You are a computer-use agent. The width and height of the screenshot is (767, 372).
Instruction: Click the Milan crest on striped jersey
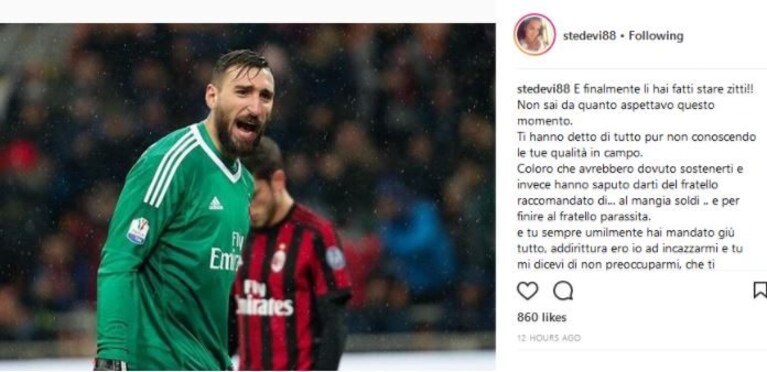click(279, 257)
